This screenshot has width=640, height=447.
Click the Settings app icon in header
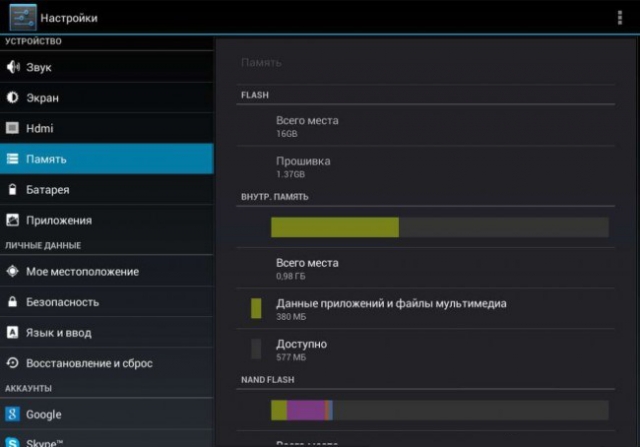tap(22, 18)
